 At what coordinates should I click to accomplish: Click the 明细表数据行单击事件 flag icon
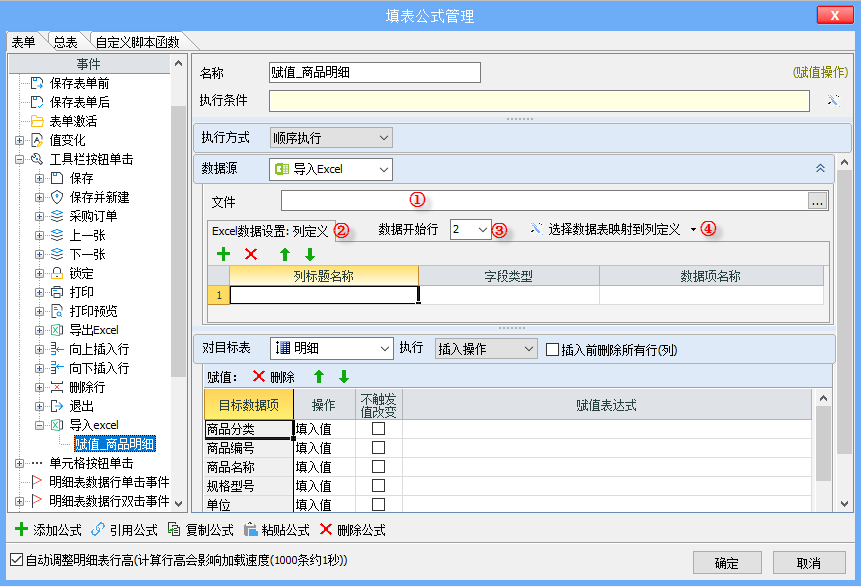coord(37,482)
